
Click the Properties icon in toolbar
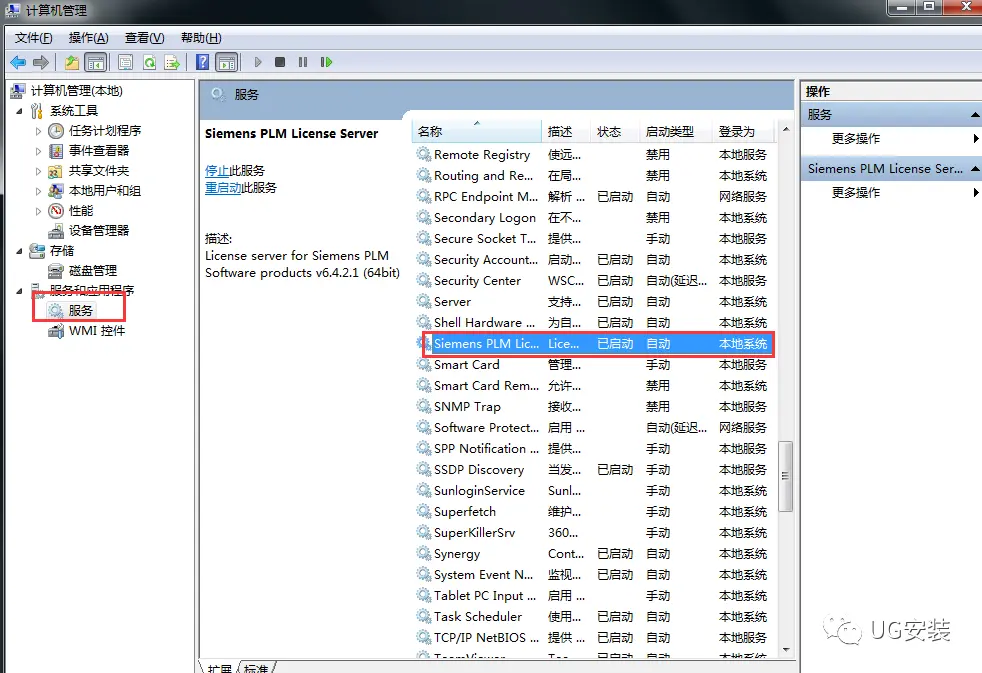point(125,62)
